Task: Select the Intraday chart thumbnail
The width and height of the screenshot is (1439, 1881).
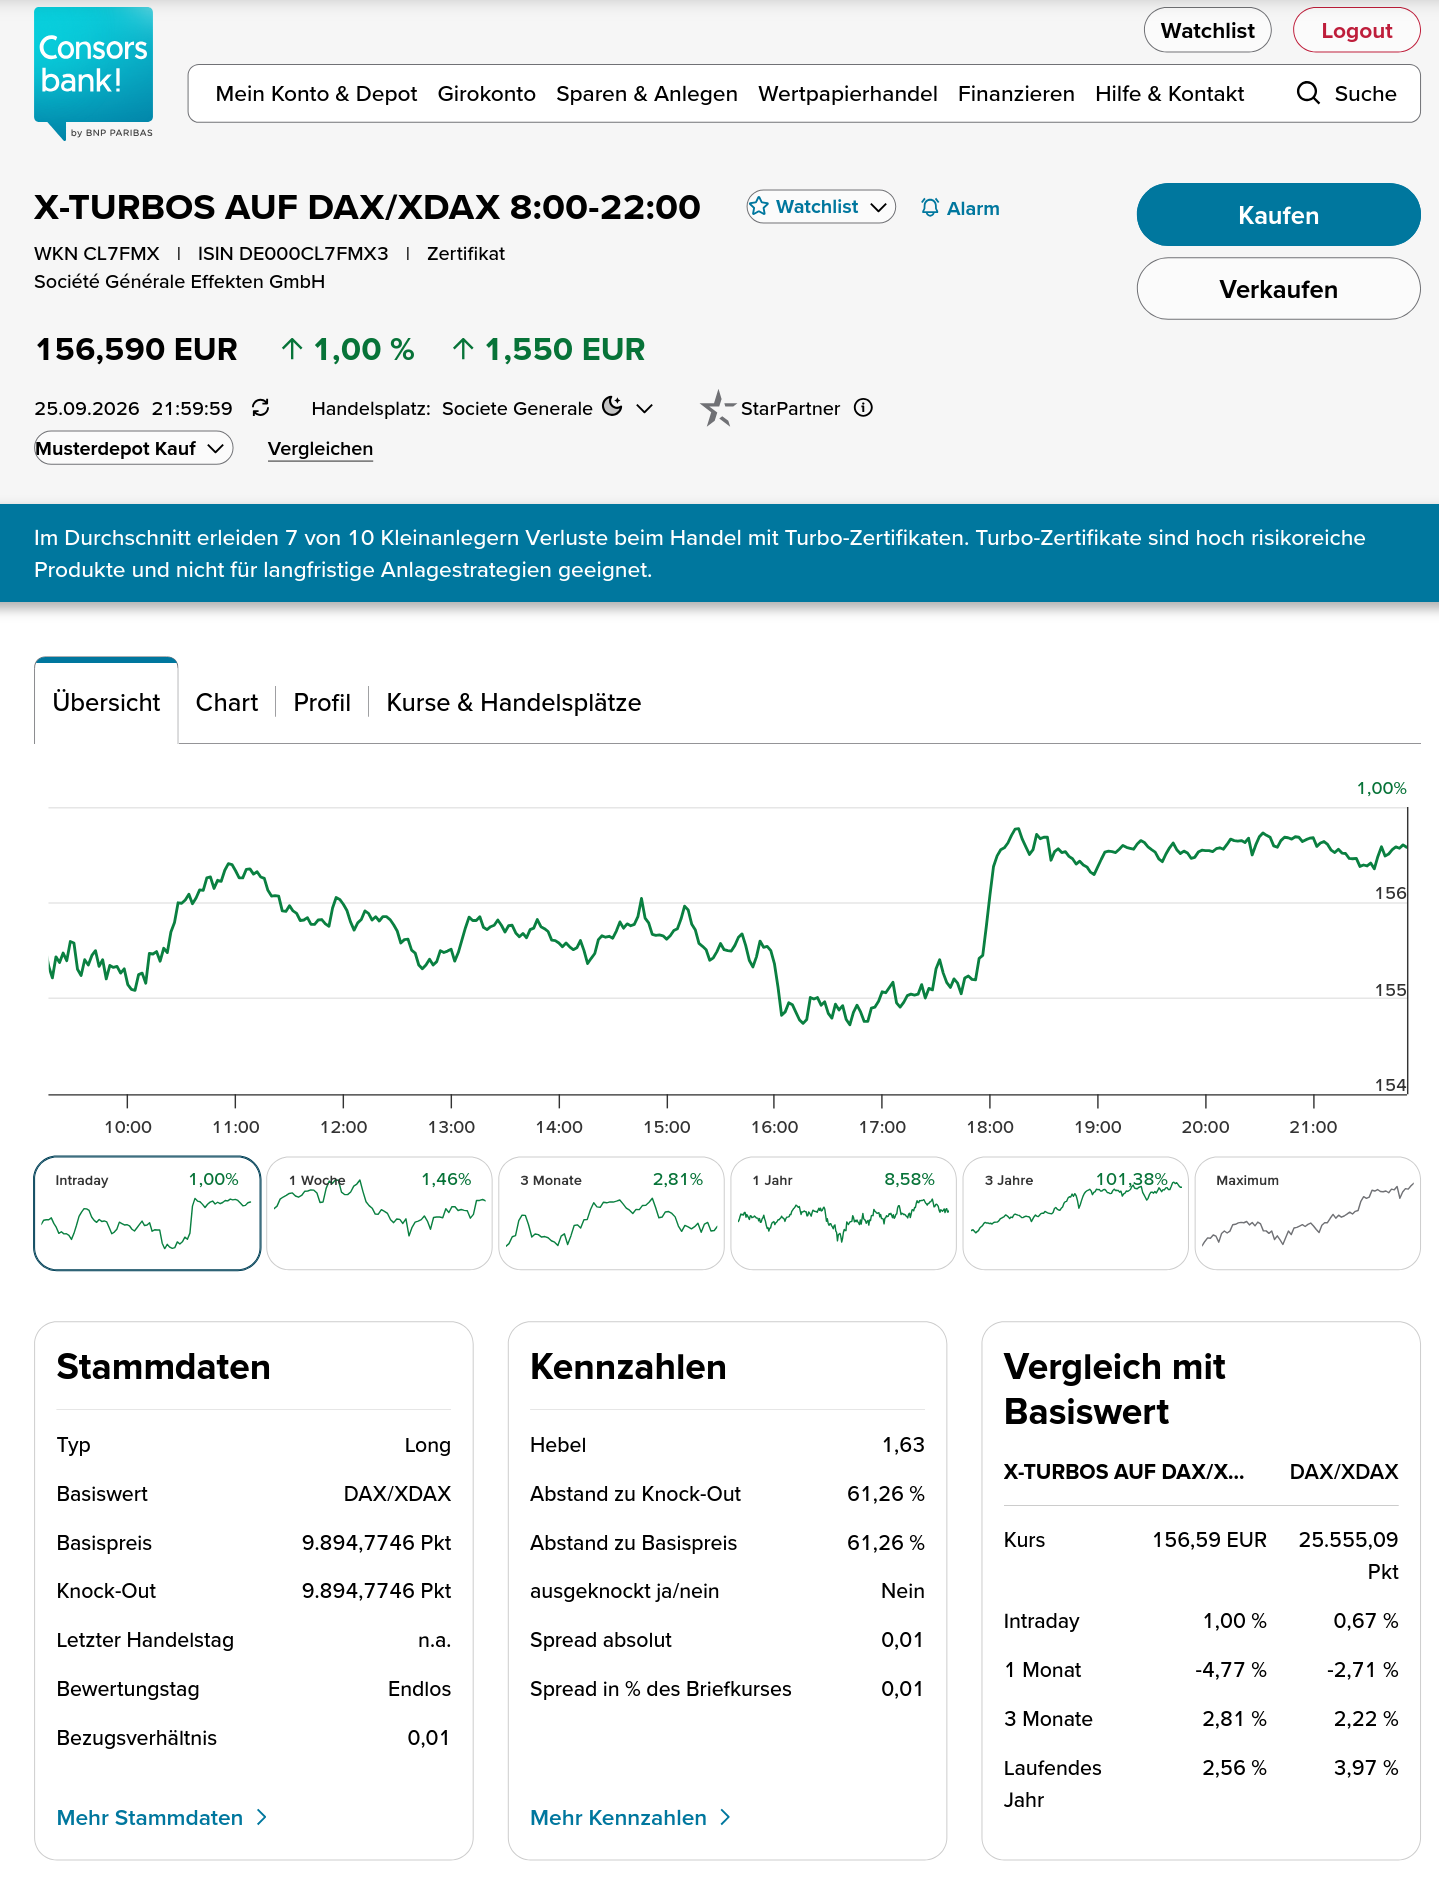Action: 147,1213
